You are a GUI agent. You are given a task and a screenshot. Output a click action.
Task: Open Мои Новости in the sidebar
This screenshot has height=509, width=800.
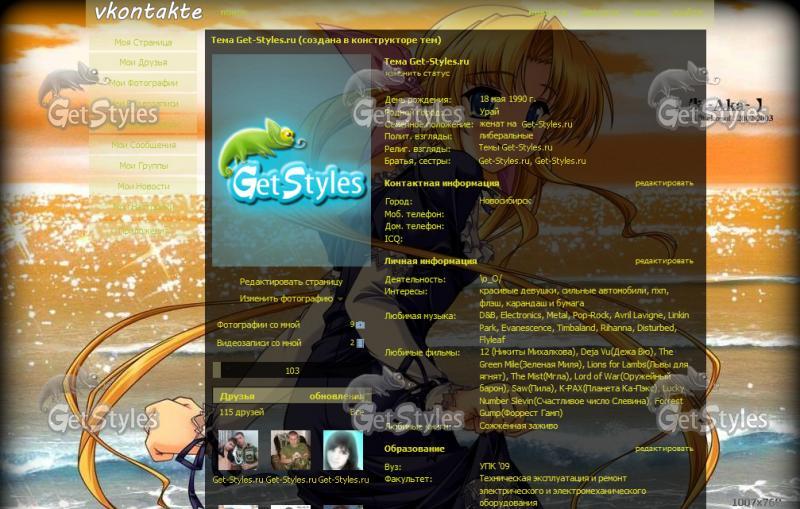pyautogui.click(x=143, y=186)
